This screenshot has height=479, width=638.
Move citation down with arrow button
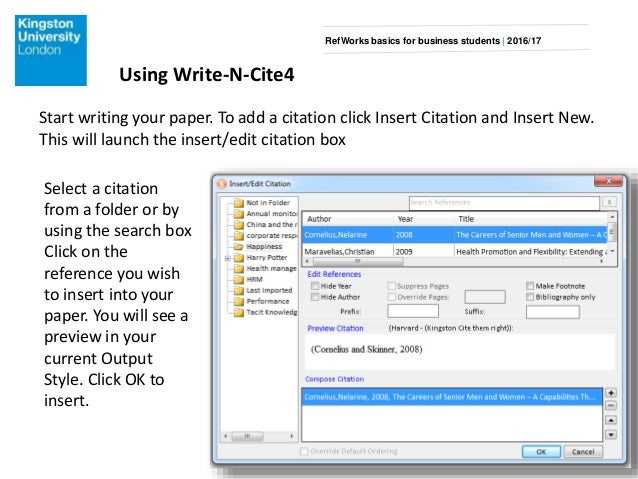tap(611, 435)
